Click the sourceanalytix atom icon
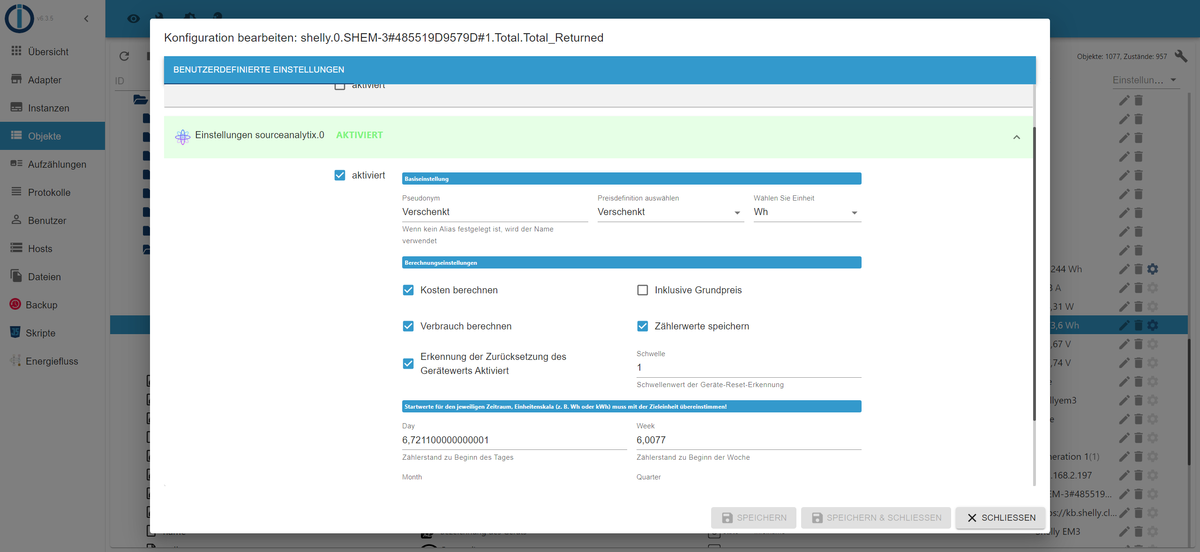The width and height of the screenshot is (1200, 552). [x=182, y=136]
